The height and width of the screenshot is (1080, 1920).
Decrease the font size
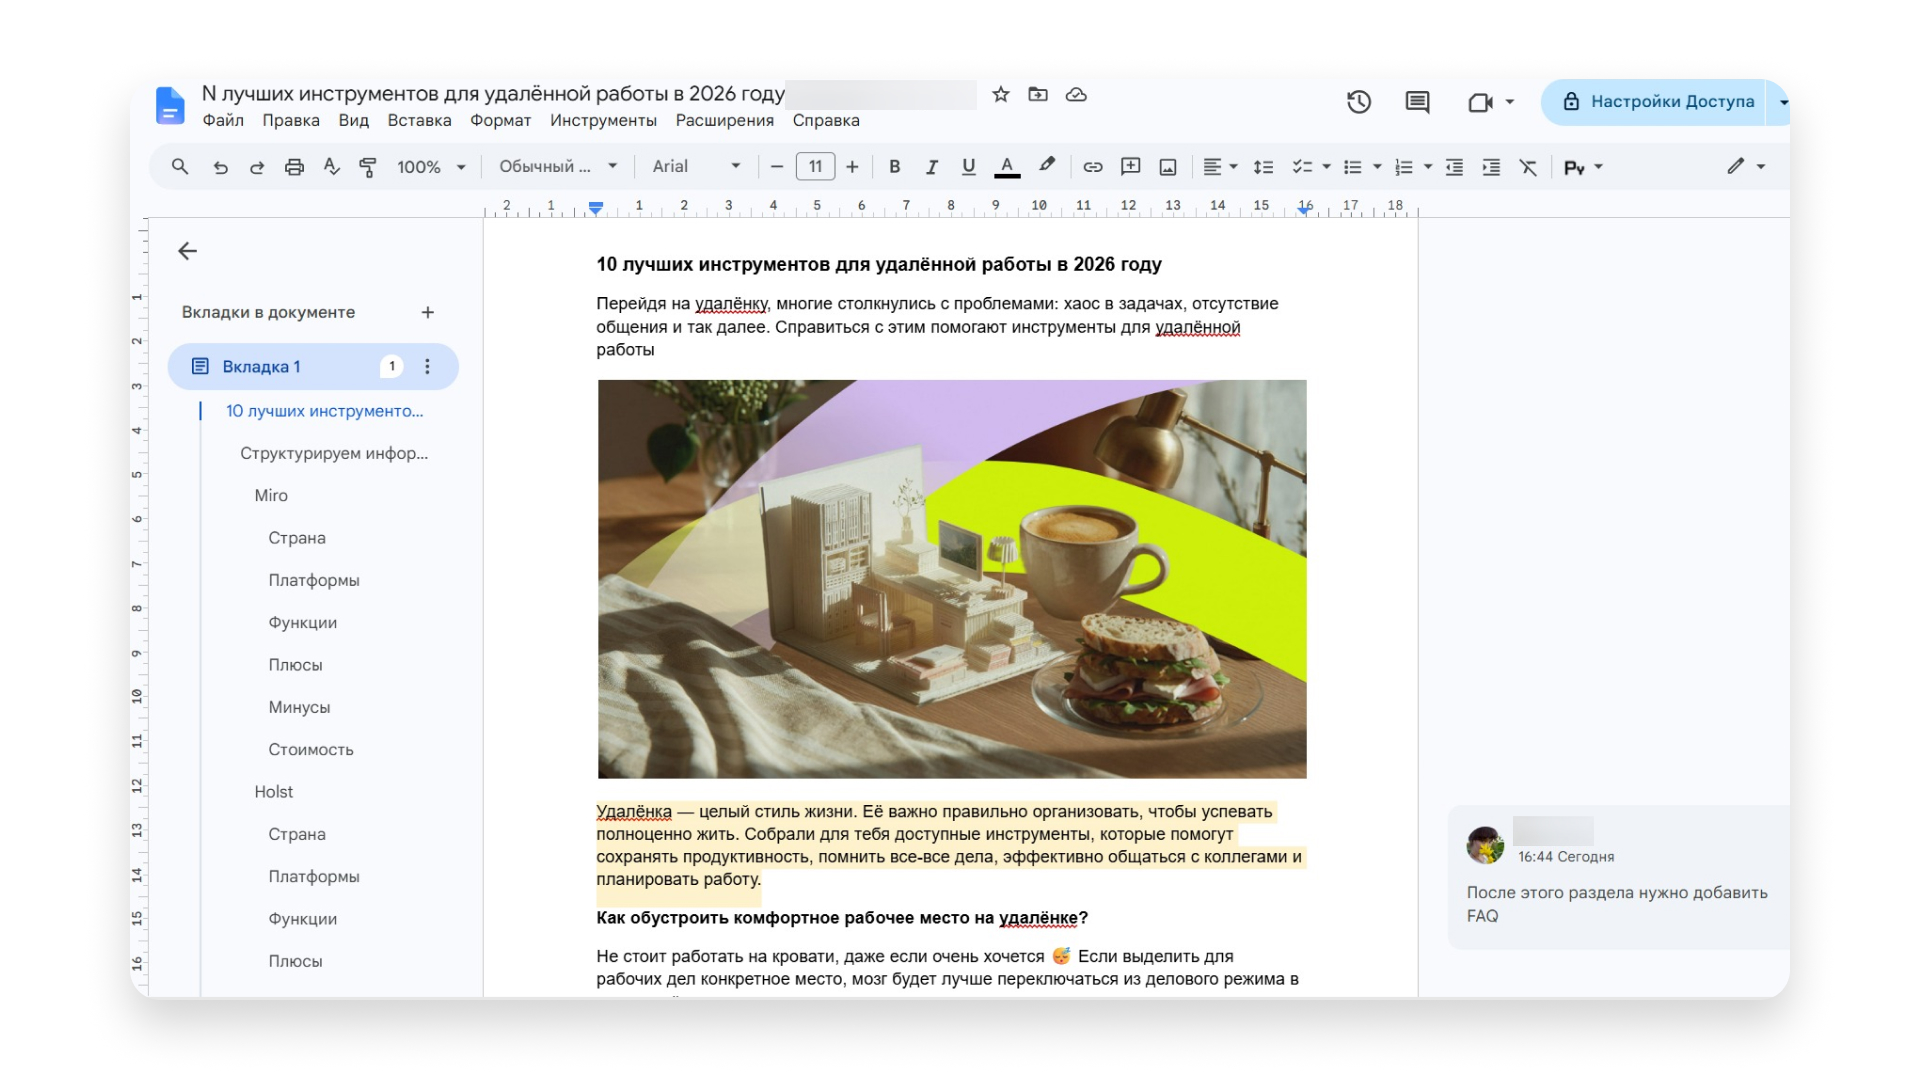click(x=776, y=167)
